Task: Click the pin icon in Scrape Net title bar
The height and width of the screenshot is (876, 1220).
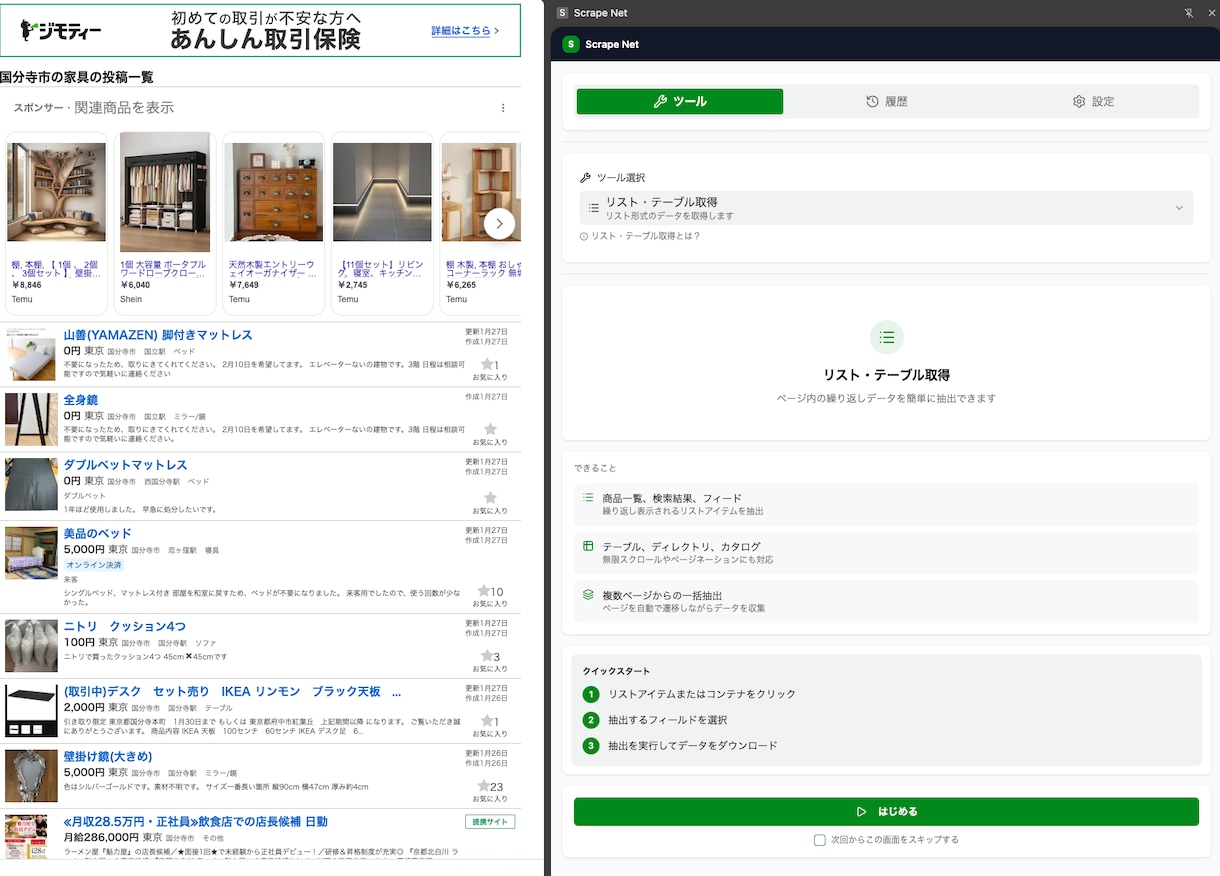Action: coord(1189,13)
